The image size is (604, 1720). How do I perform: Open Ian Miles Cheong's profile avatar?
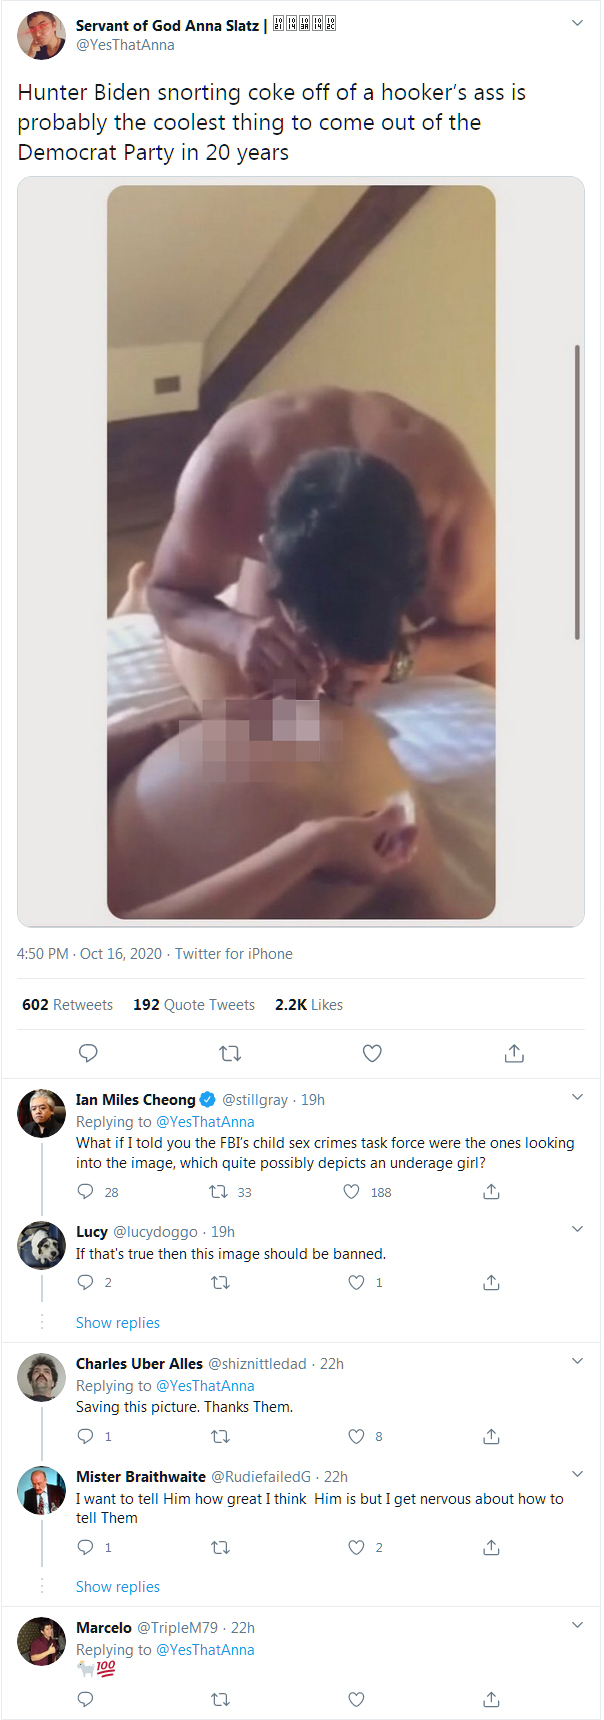pyautogui.click(x=42, y=1113)
